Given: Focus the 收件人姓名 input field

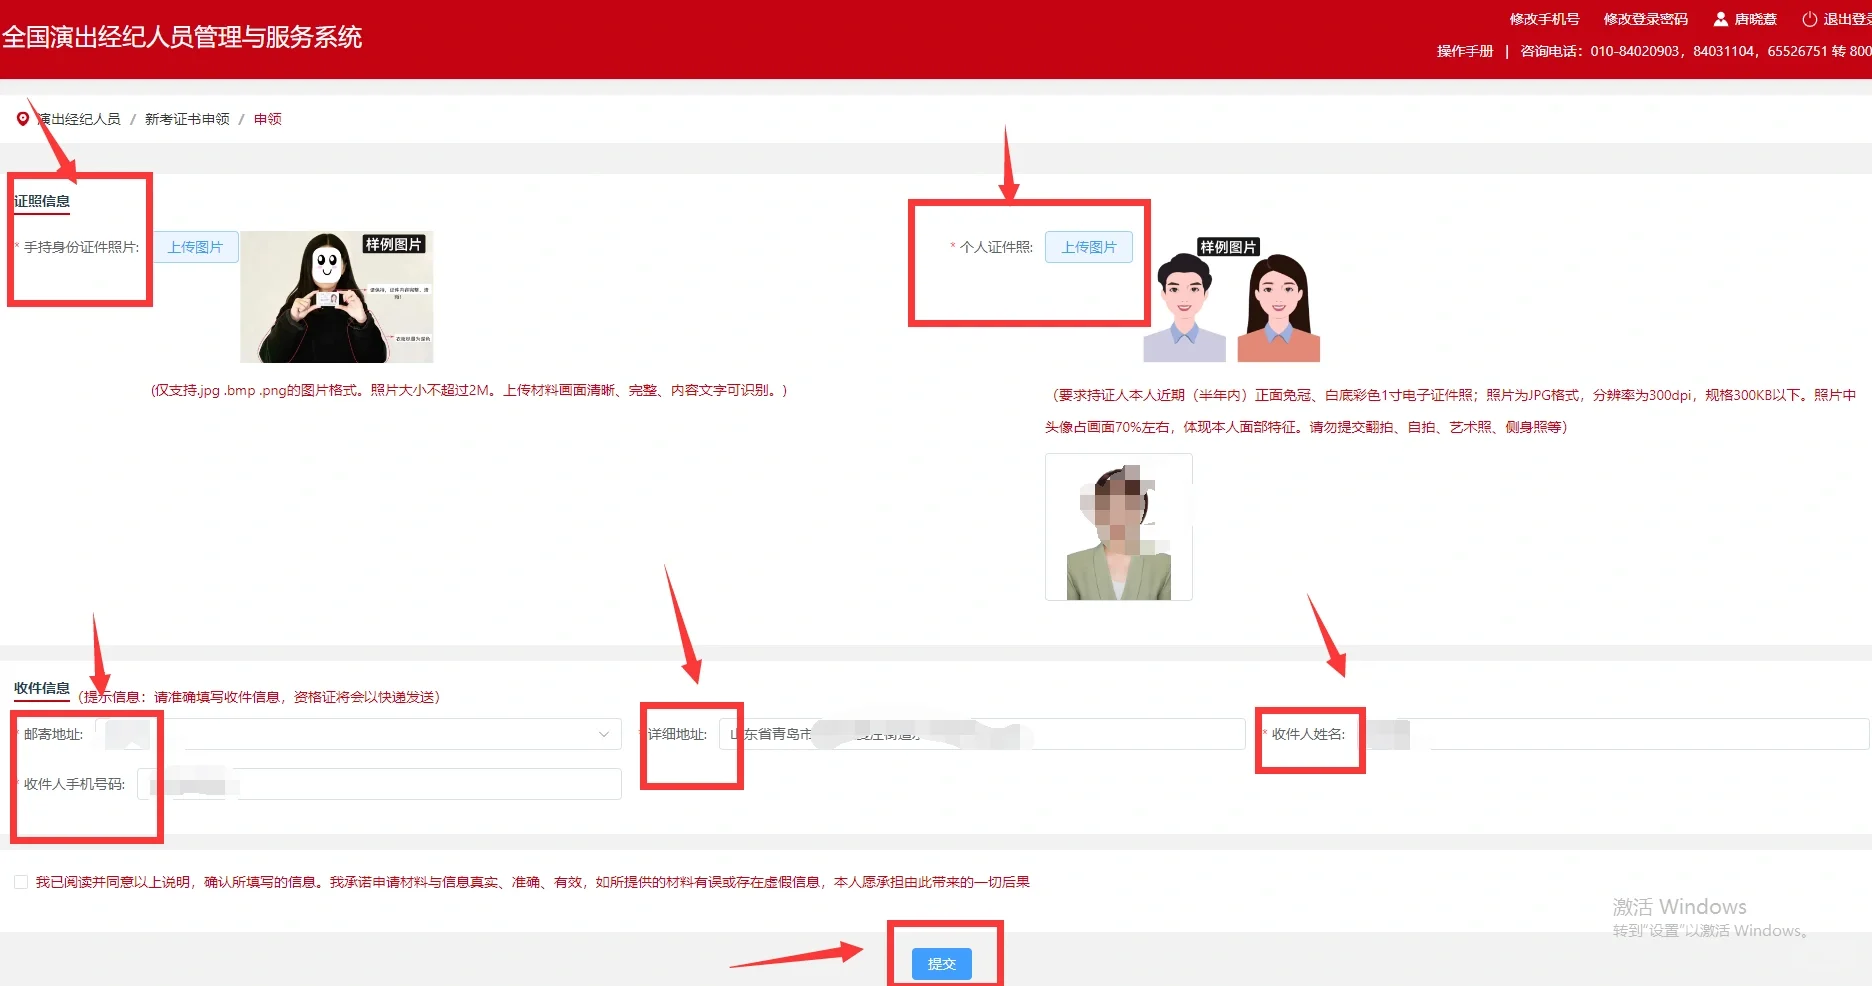Looking at the screenshot, I should pyautogui.click(x=1613, y=734).
